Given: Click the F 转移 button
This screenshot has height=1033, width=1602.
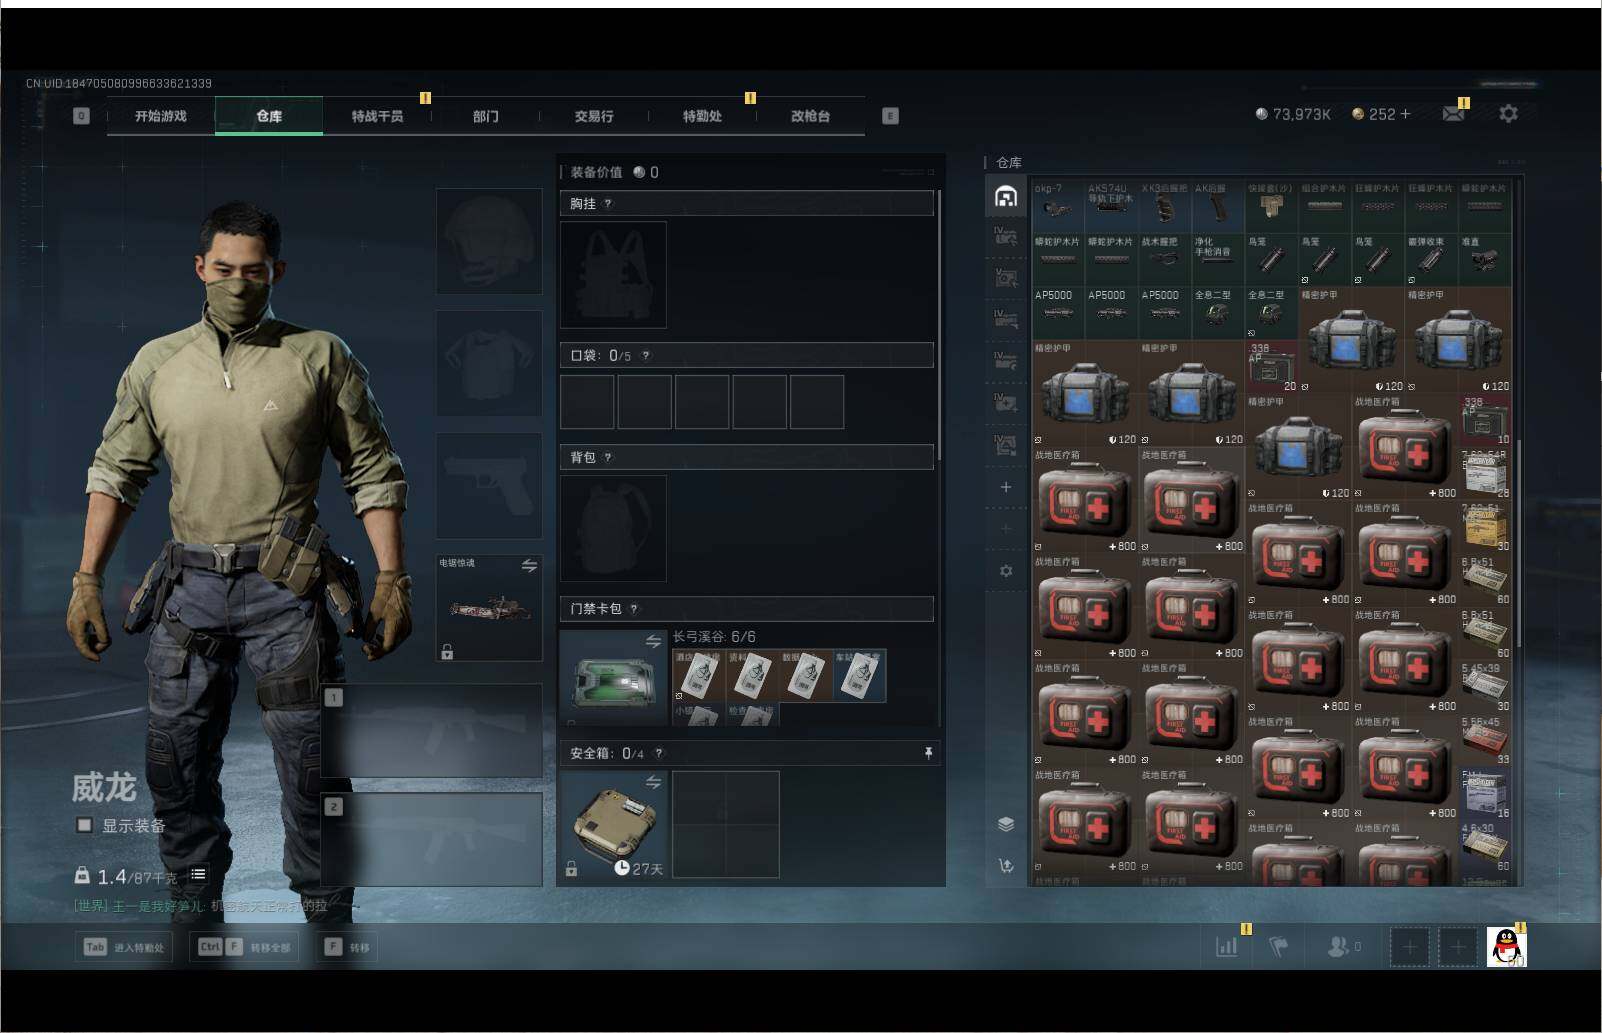Looking at the screenshot, I should point(347,947).
